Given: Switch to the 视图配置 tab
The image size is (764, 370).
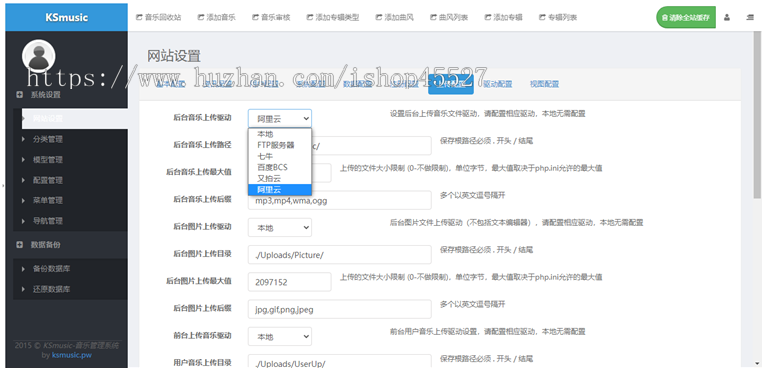Looking at the screenshot, I should tap(544, 84).
